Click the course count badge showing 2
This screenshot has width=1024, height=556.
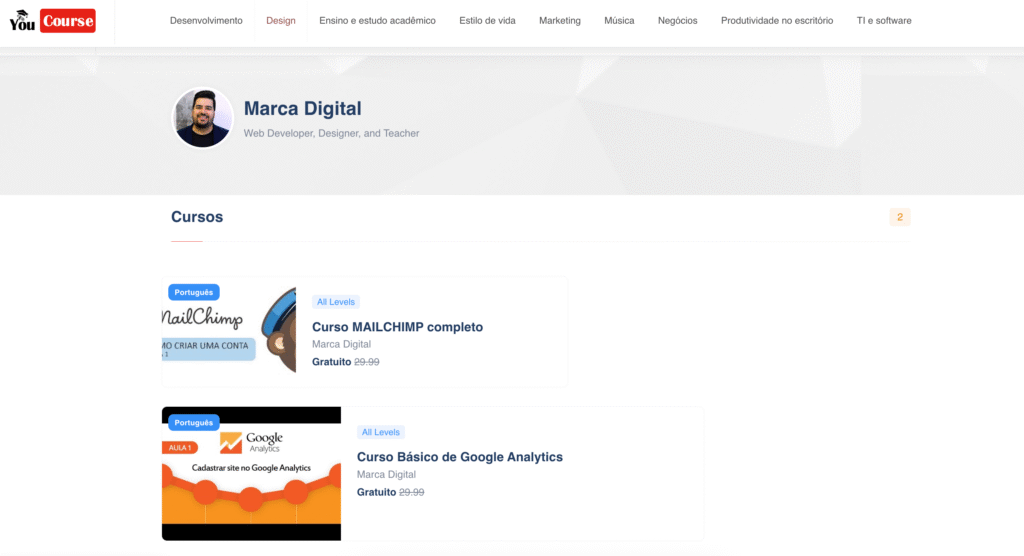pyautogui.click(x=899, y=217)
